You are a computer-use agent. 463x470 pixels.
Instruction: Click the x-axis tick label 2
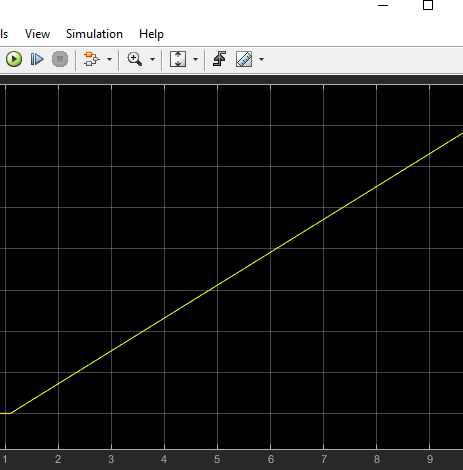point(58,459)
